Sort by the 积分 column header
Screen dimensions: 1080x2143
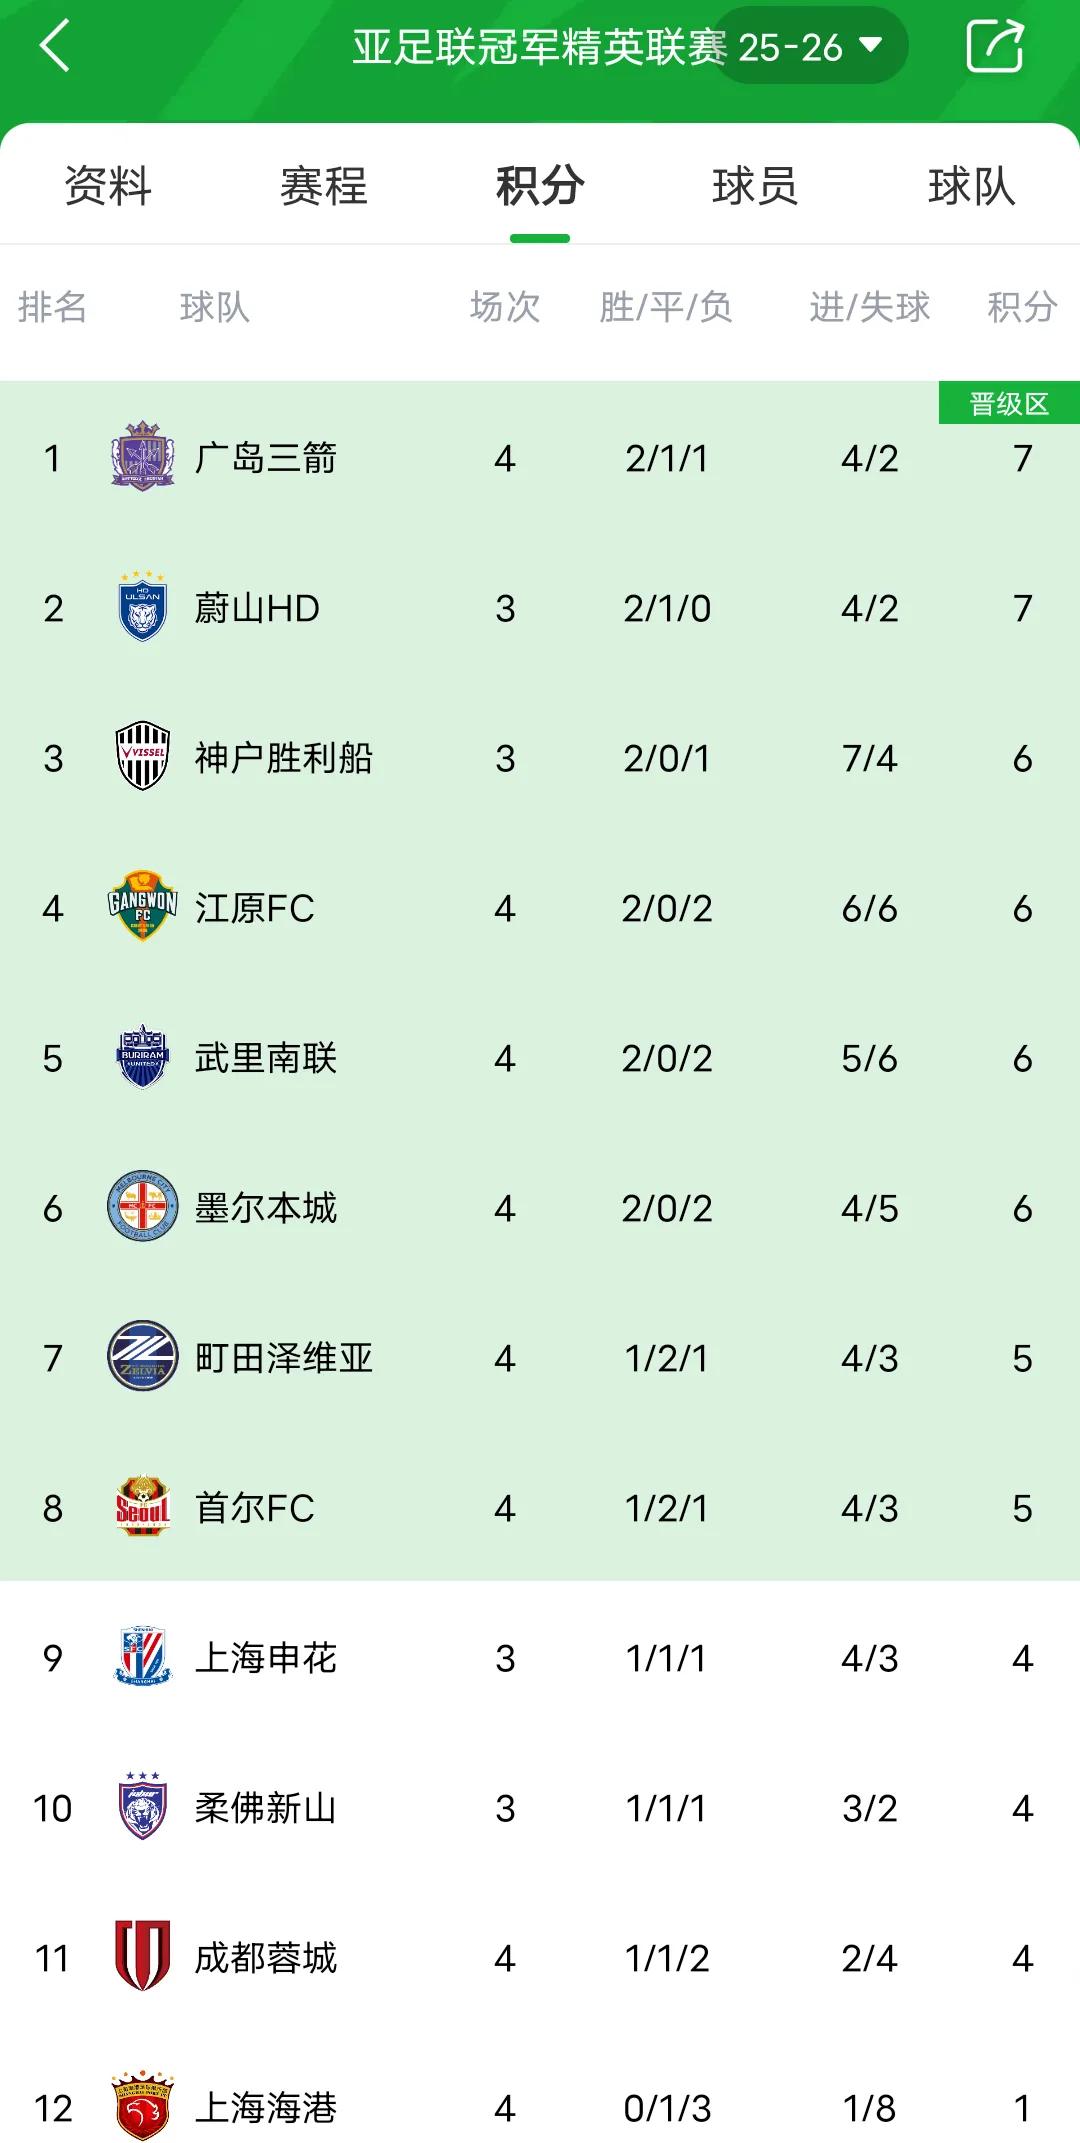pyautogui.click(x=1022, y=308)
